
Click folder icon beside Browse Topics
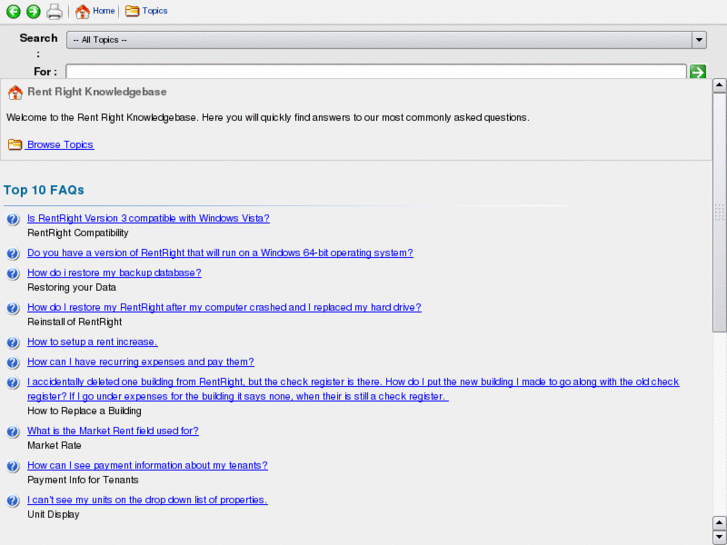(x=15, y=145)
